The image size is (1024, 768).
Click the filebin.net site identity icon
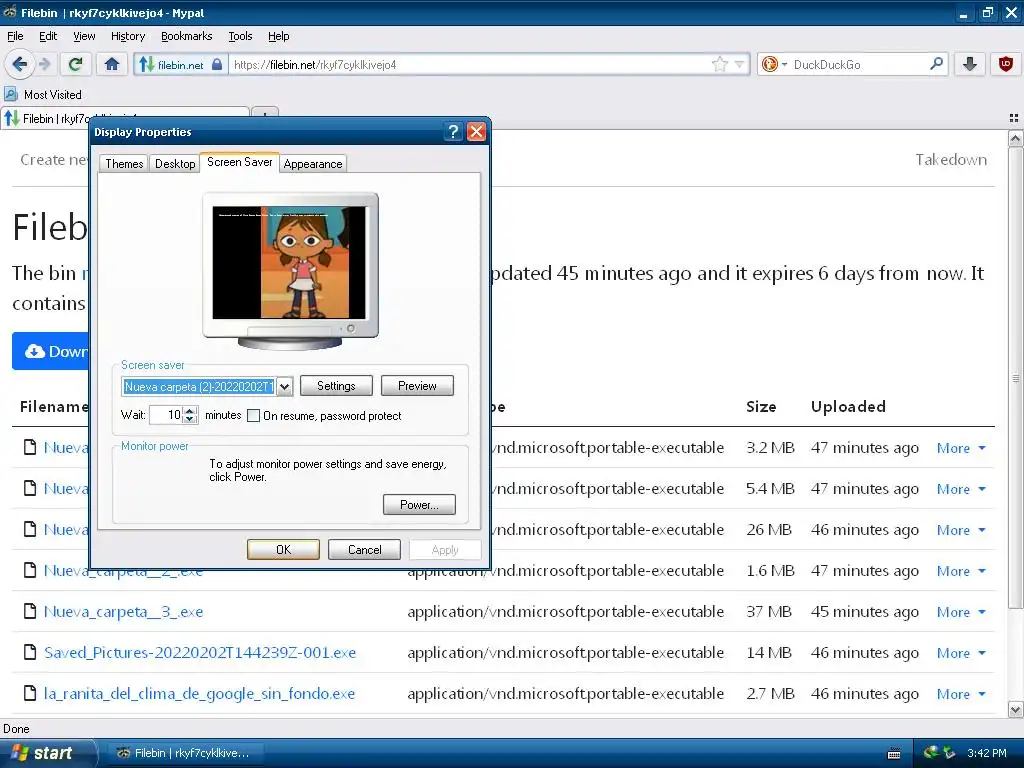pos(180,65)
